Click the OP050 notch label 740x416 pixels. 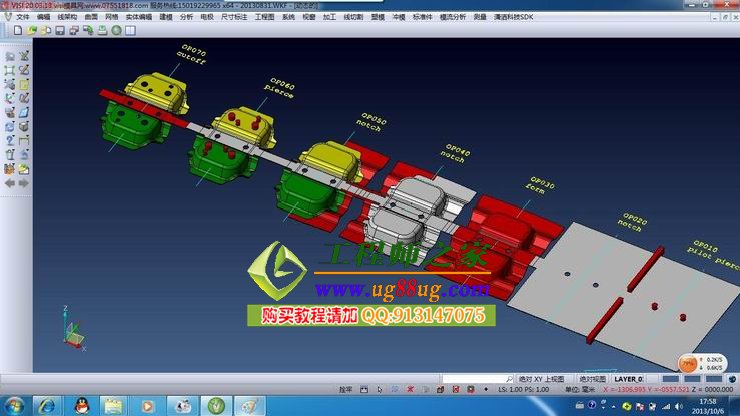coord(371,122)
